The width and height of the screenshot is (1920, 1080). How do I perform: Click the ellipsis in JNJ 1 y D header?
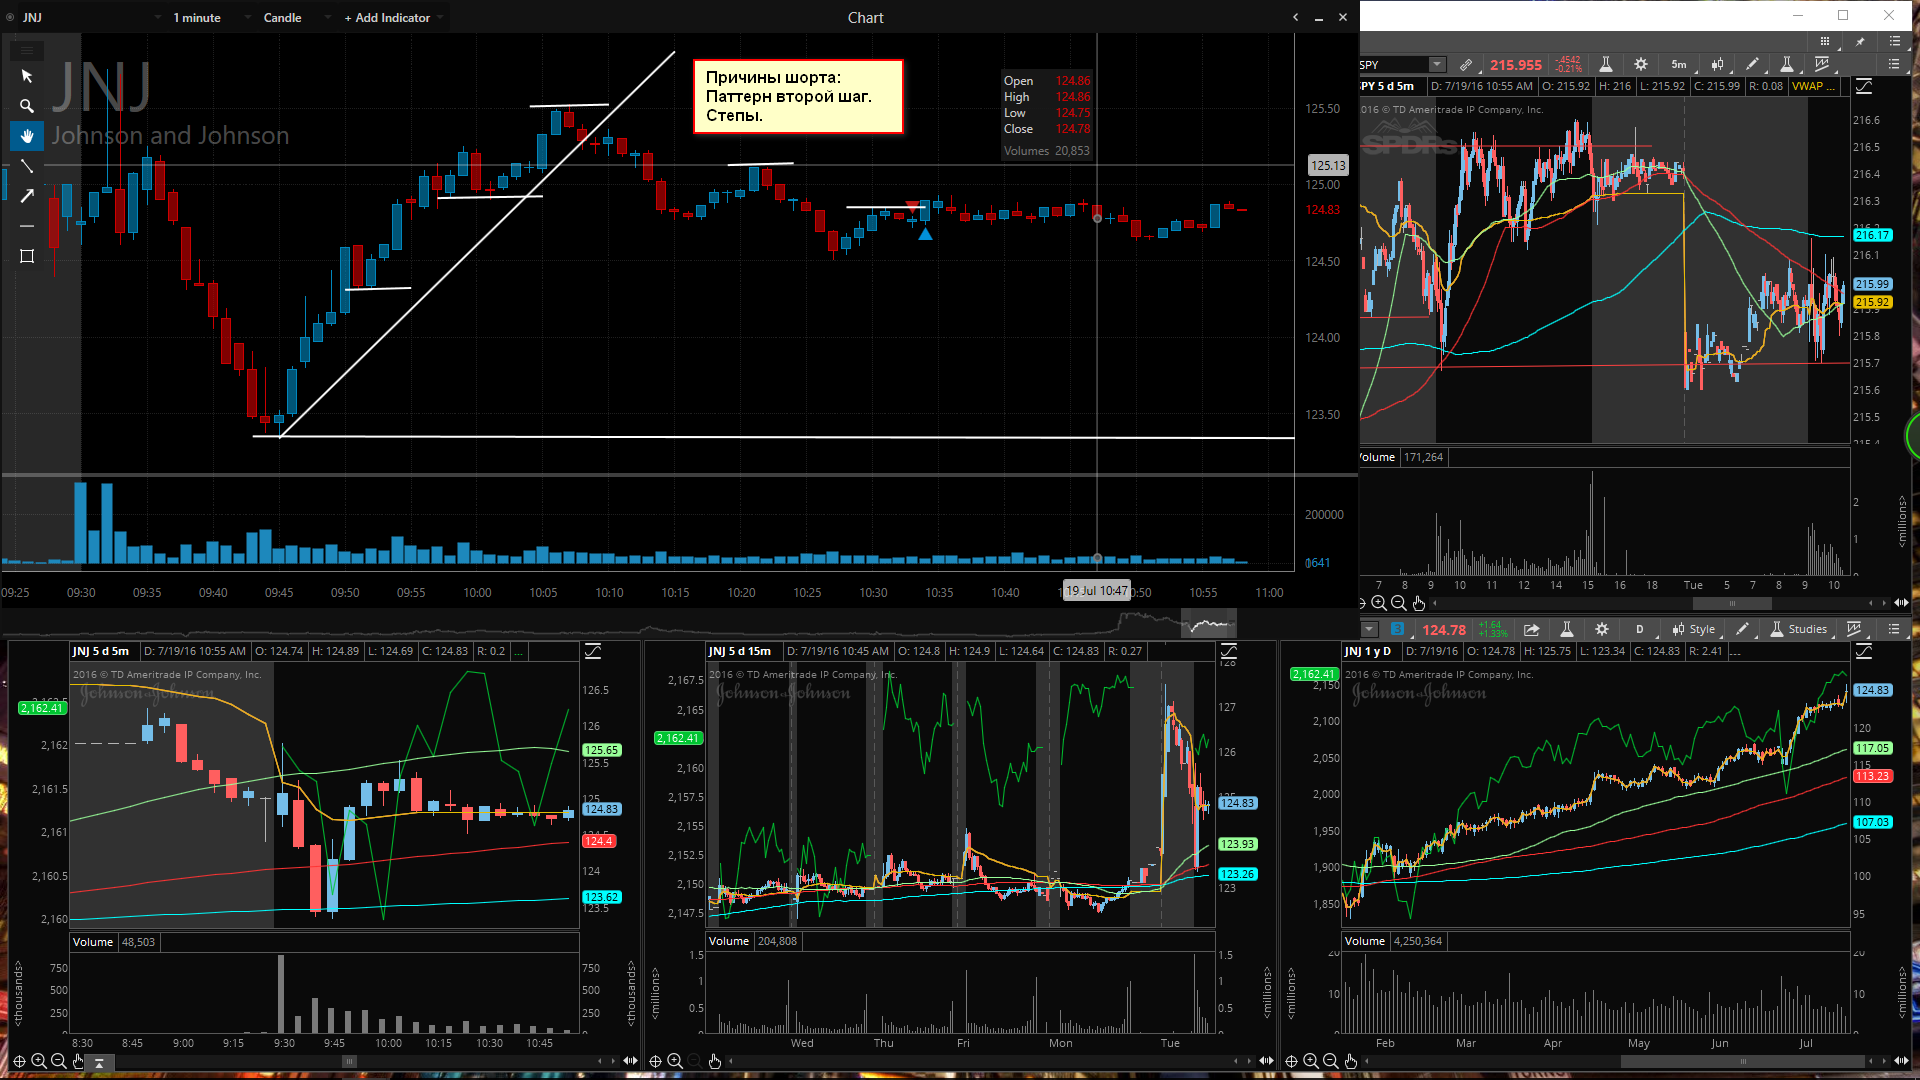pyautogui.click(x=1736, y=651)
